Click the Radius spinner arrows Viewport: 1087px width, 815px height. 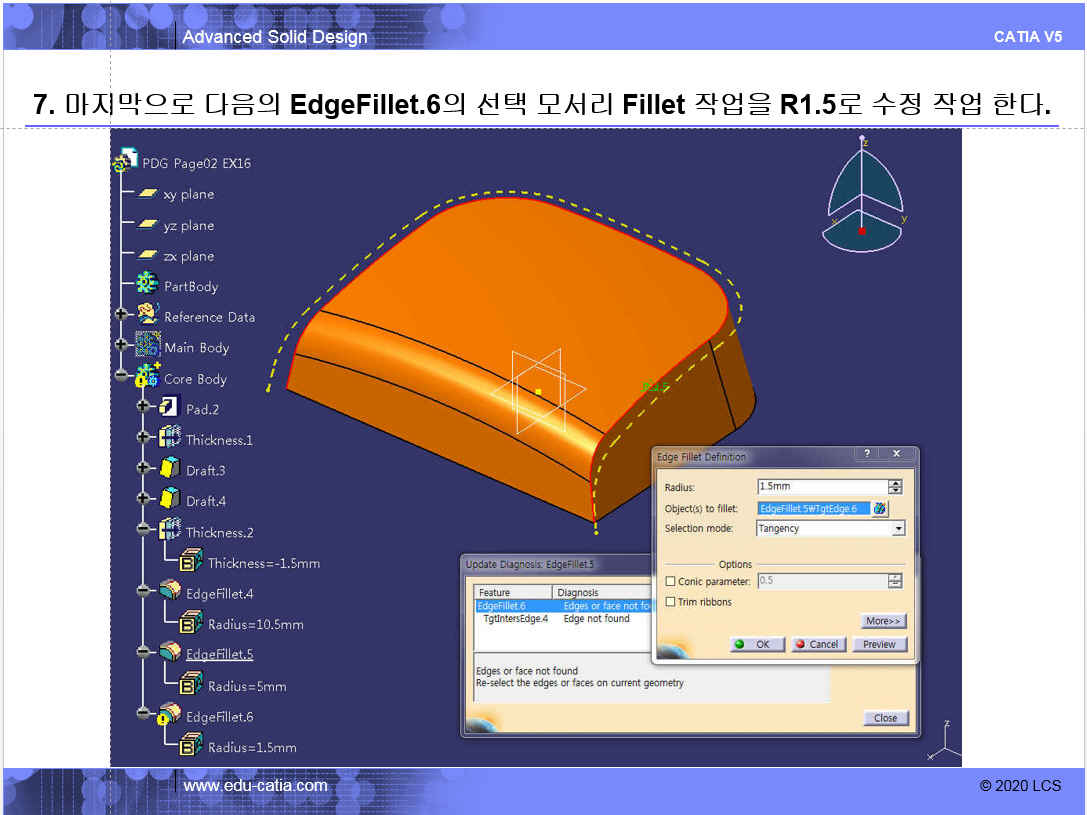tap(895, 486)
